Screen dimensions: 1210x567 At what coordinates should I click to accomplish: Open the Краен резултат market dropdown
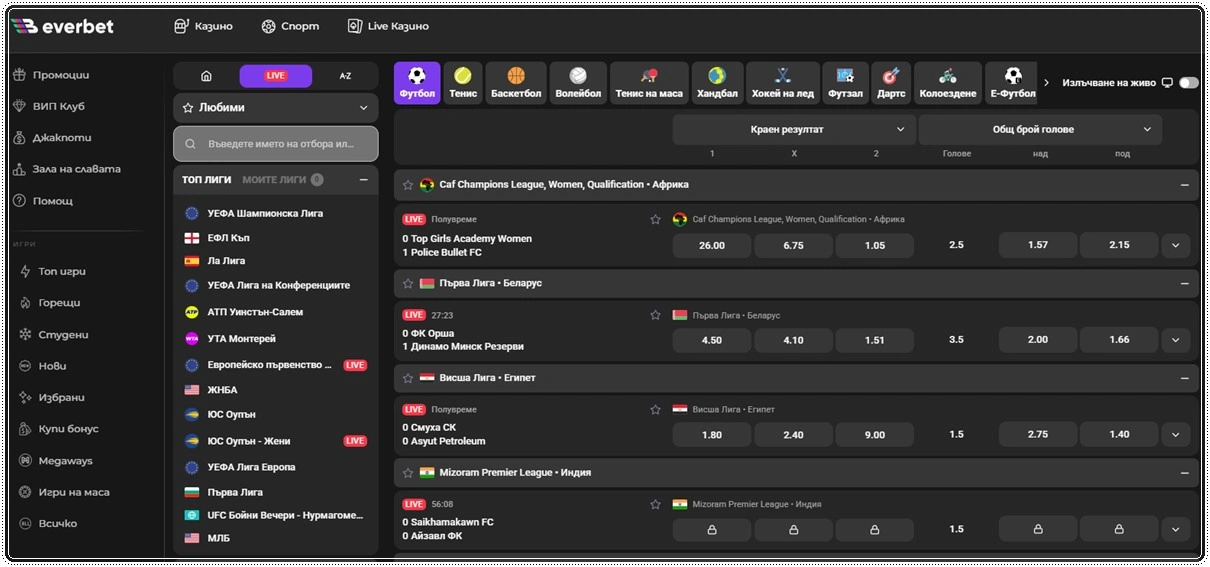pyautogui.click(x=794, y=129)
